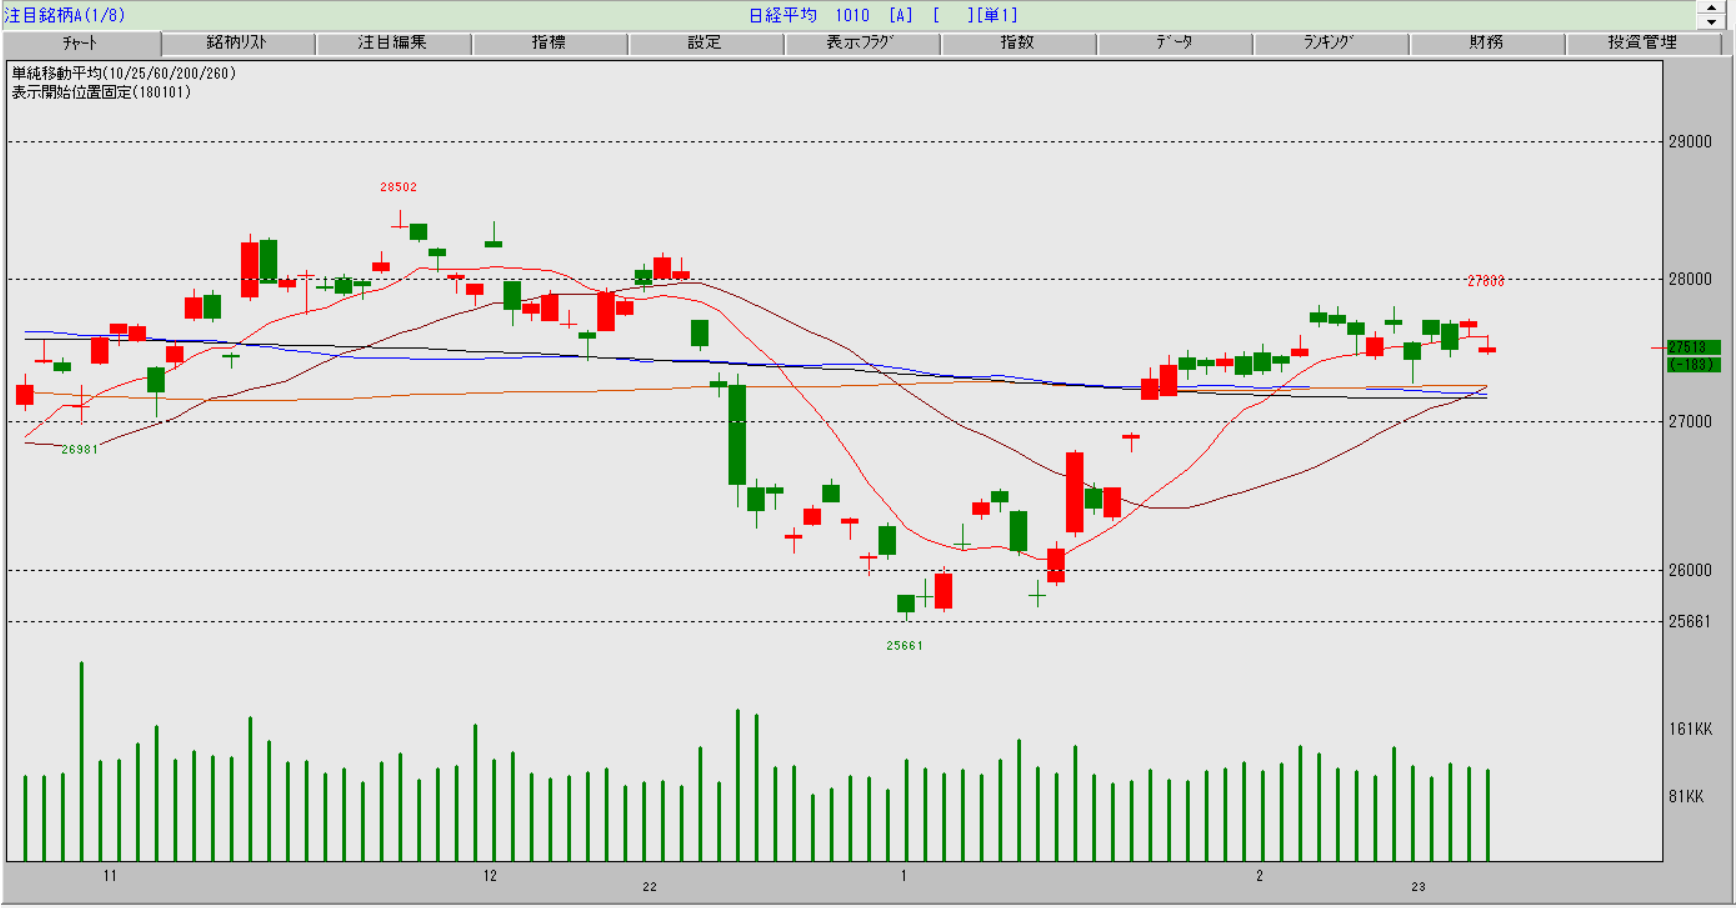Select the チャート tab
The image size is (1736, 908).
(x=80, y=43)
